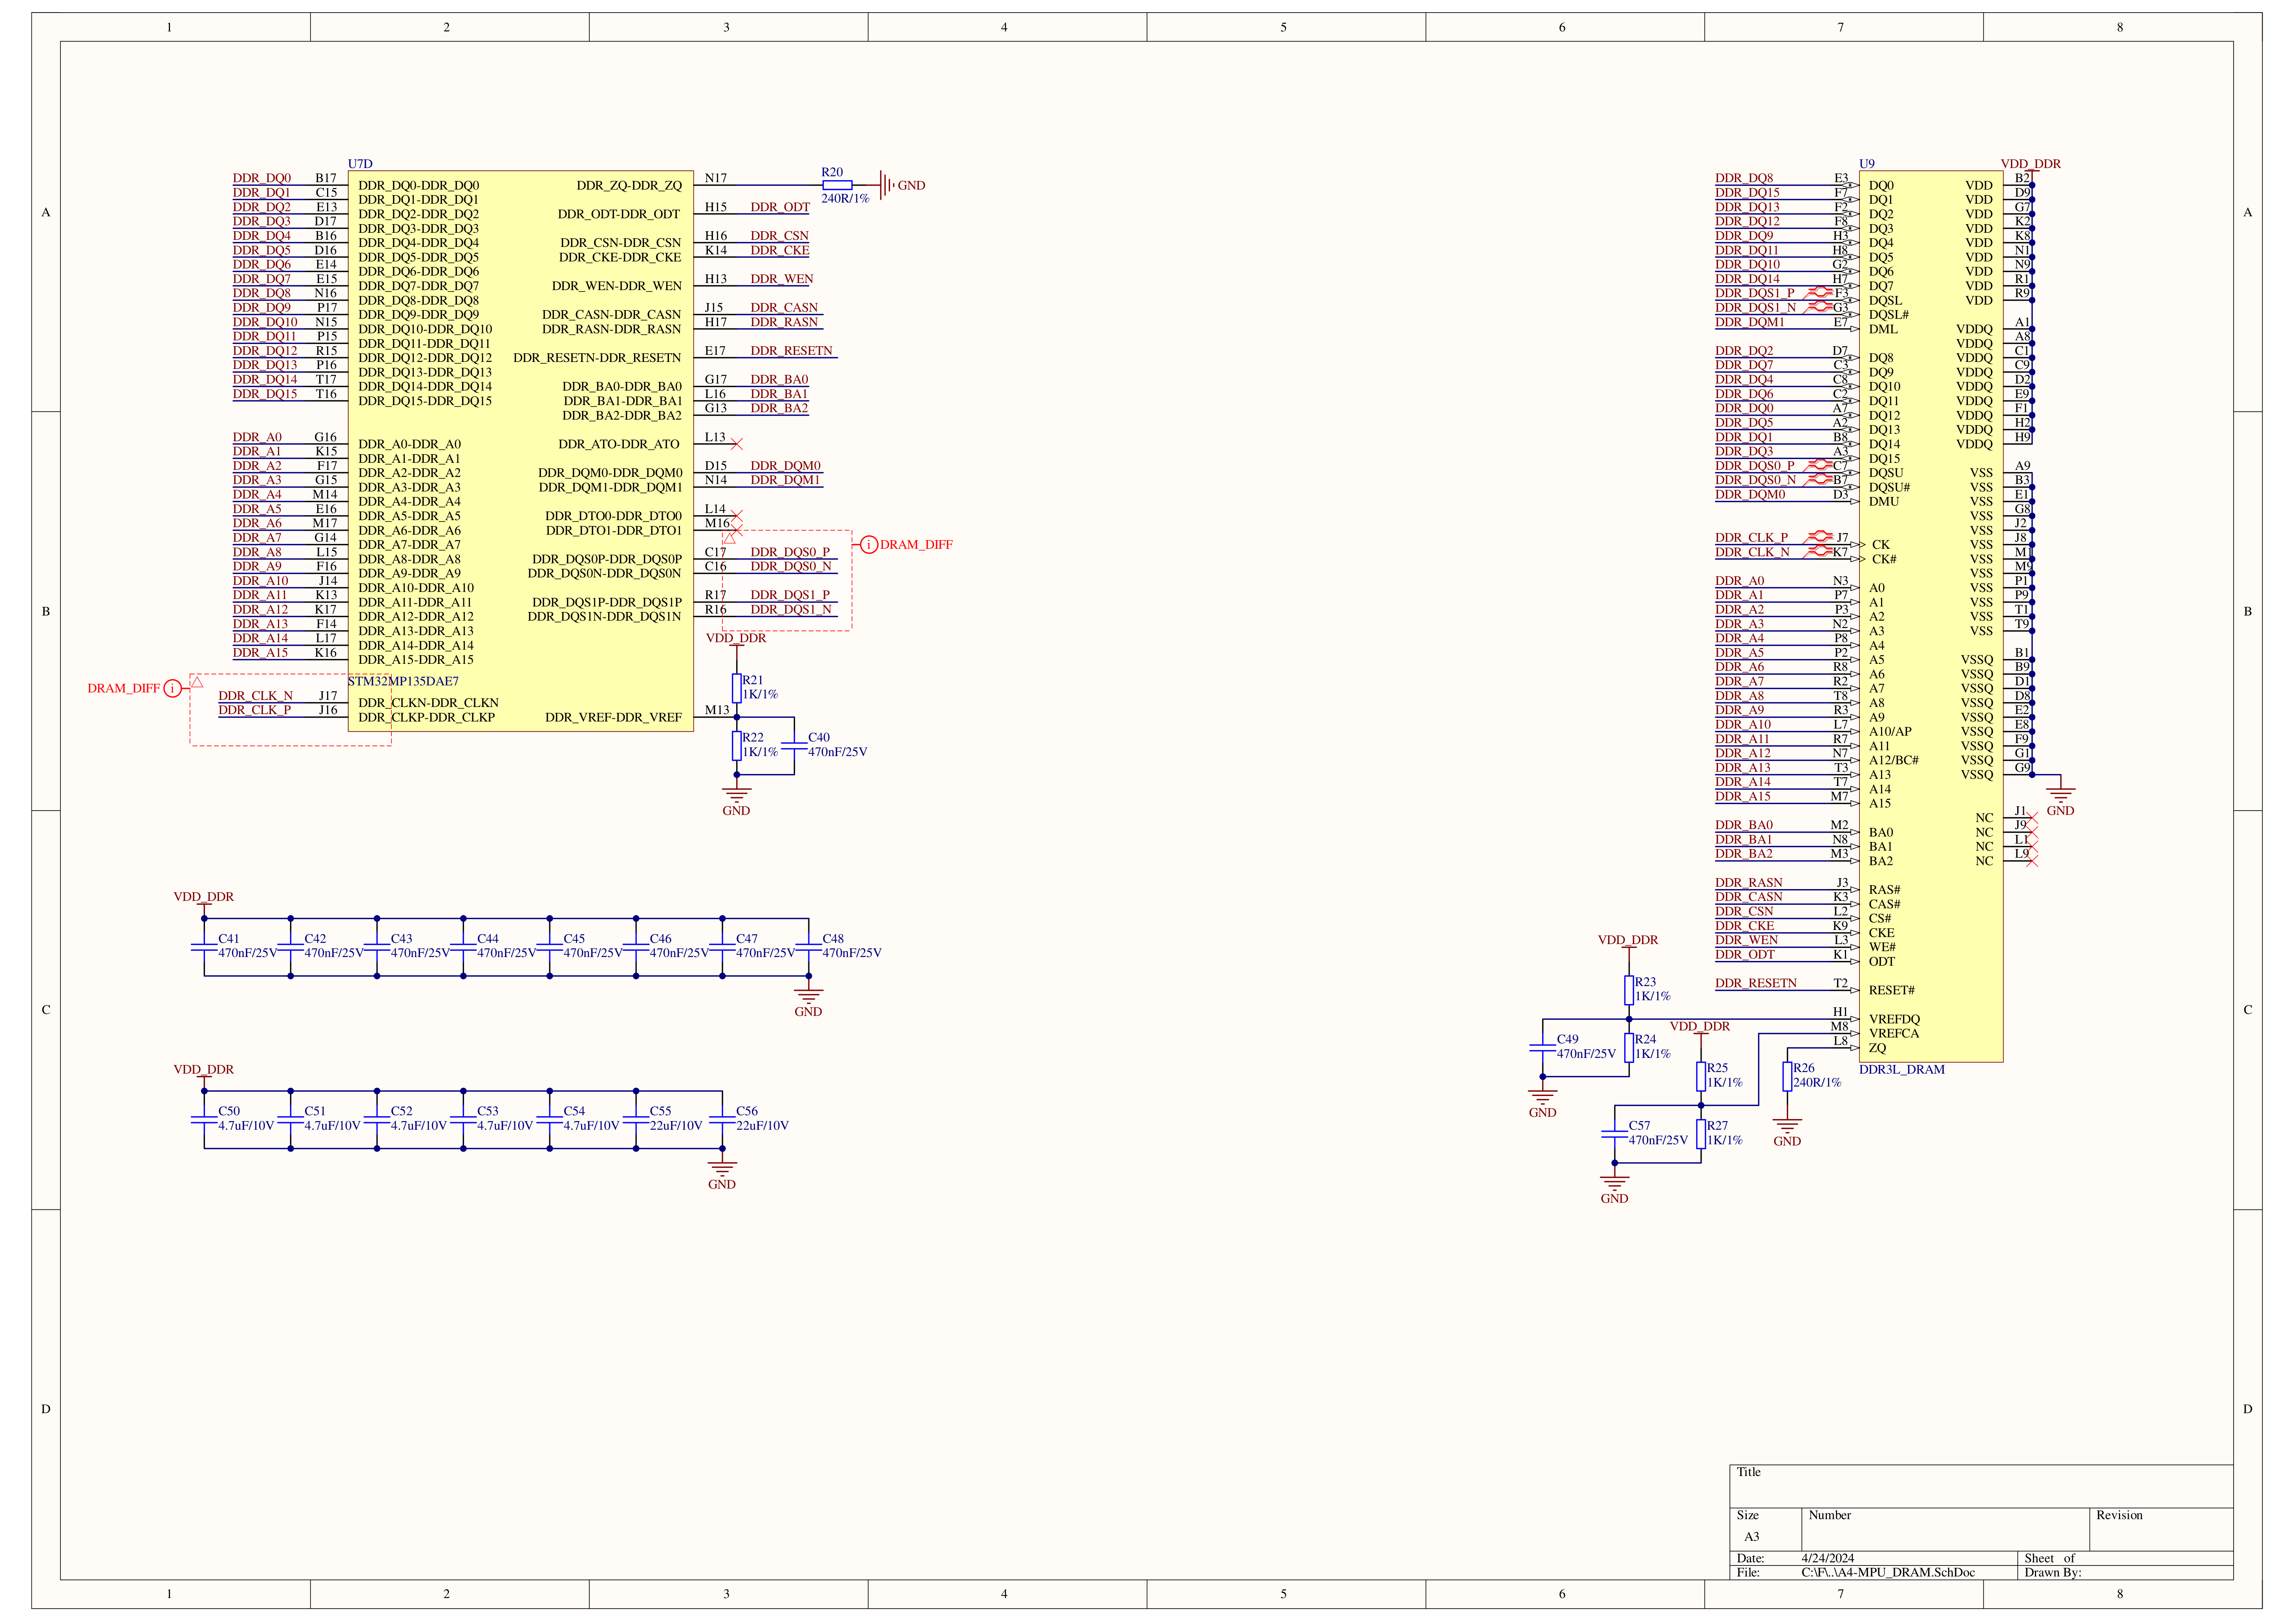Select resistor R27 beside C57

1701,1134
